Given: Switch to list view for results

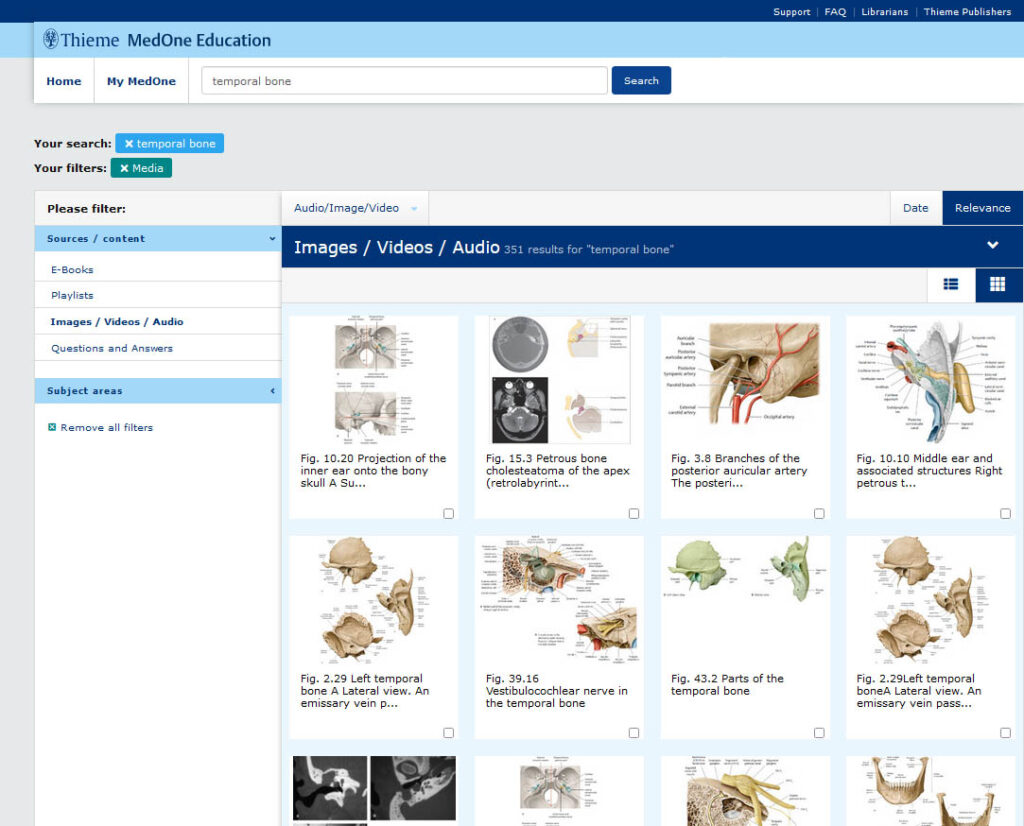Looking at the screenshot, I should [x=950, y=284].
